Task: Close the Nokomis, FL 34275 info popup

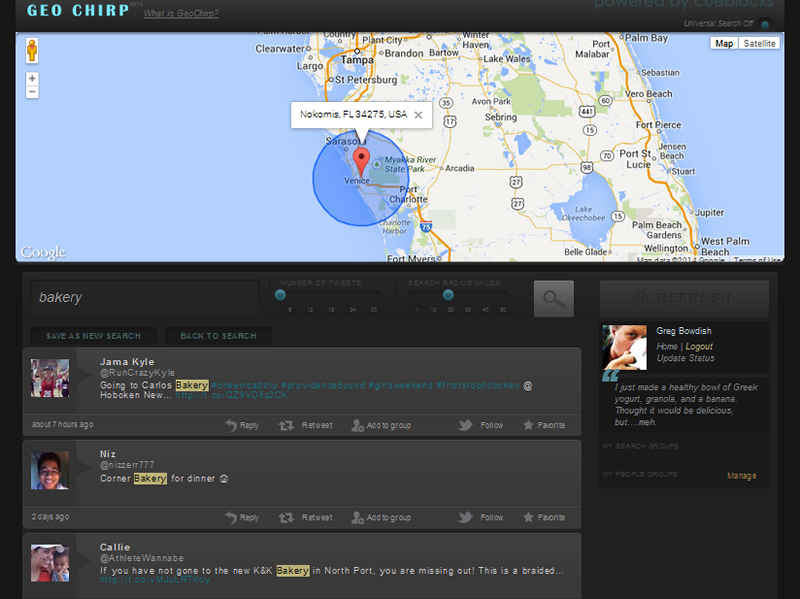Action: (418, 115)
